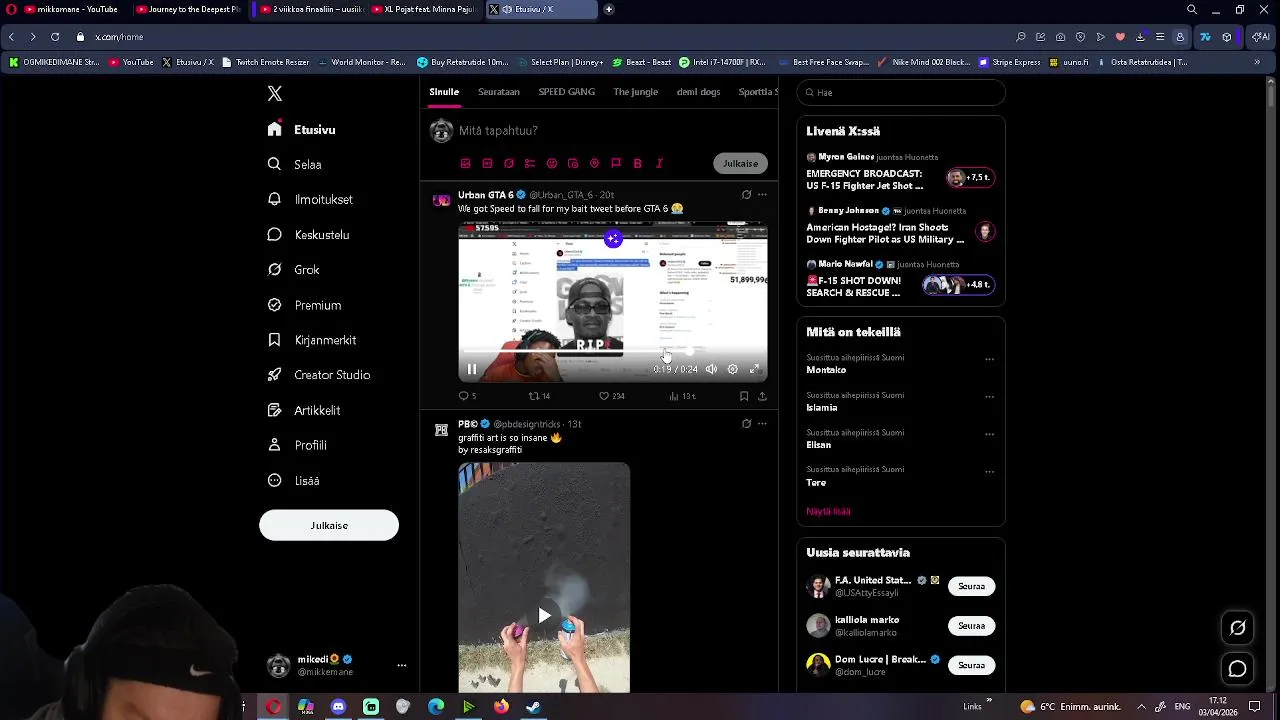The image size is (1280, 720).
Task: Expand the Lisää more menu
Action: [294, 481]
